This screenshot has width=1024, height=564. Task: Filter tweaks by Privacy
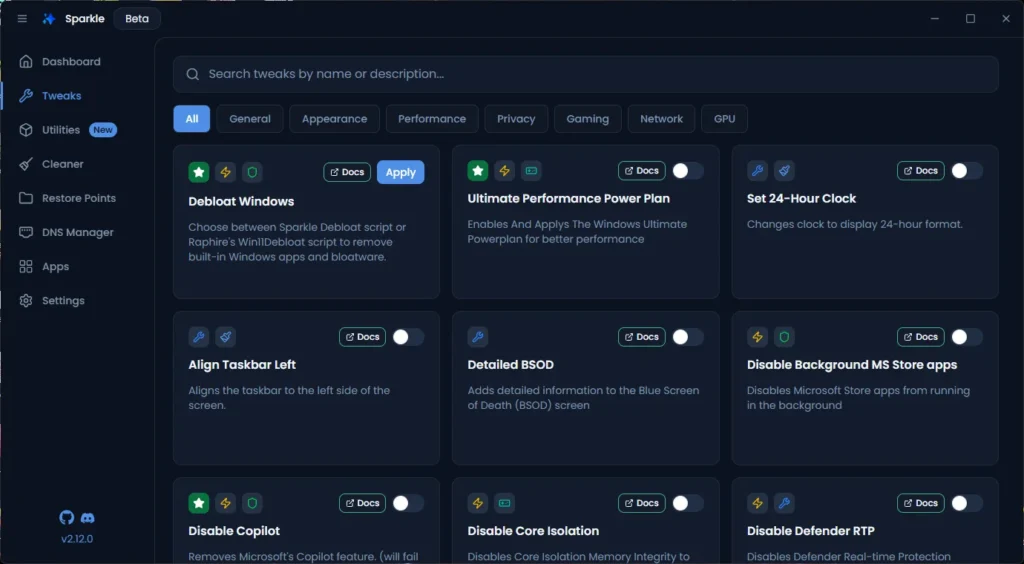coord(516,119)
